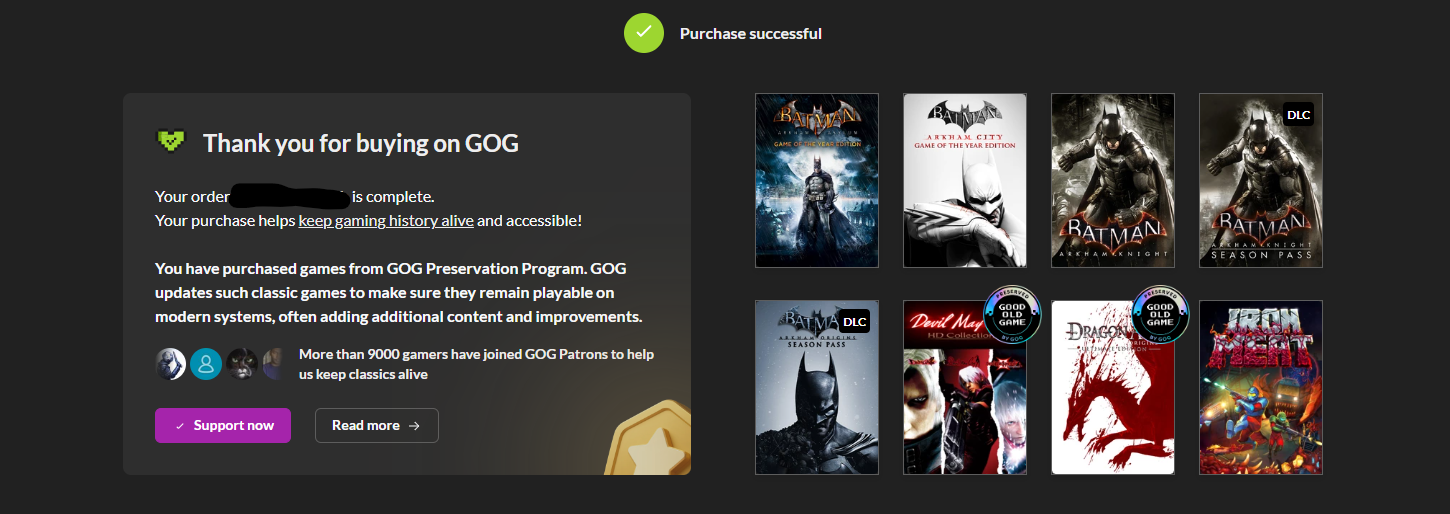The width and height of the screenshot is (1450, 514).
Task: Open the Iron Meat game cover
Action: (1261, 387)
